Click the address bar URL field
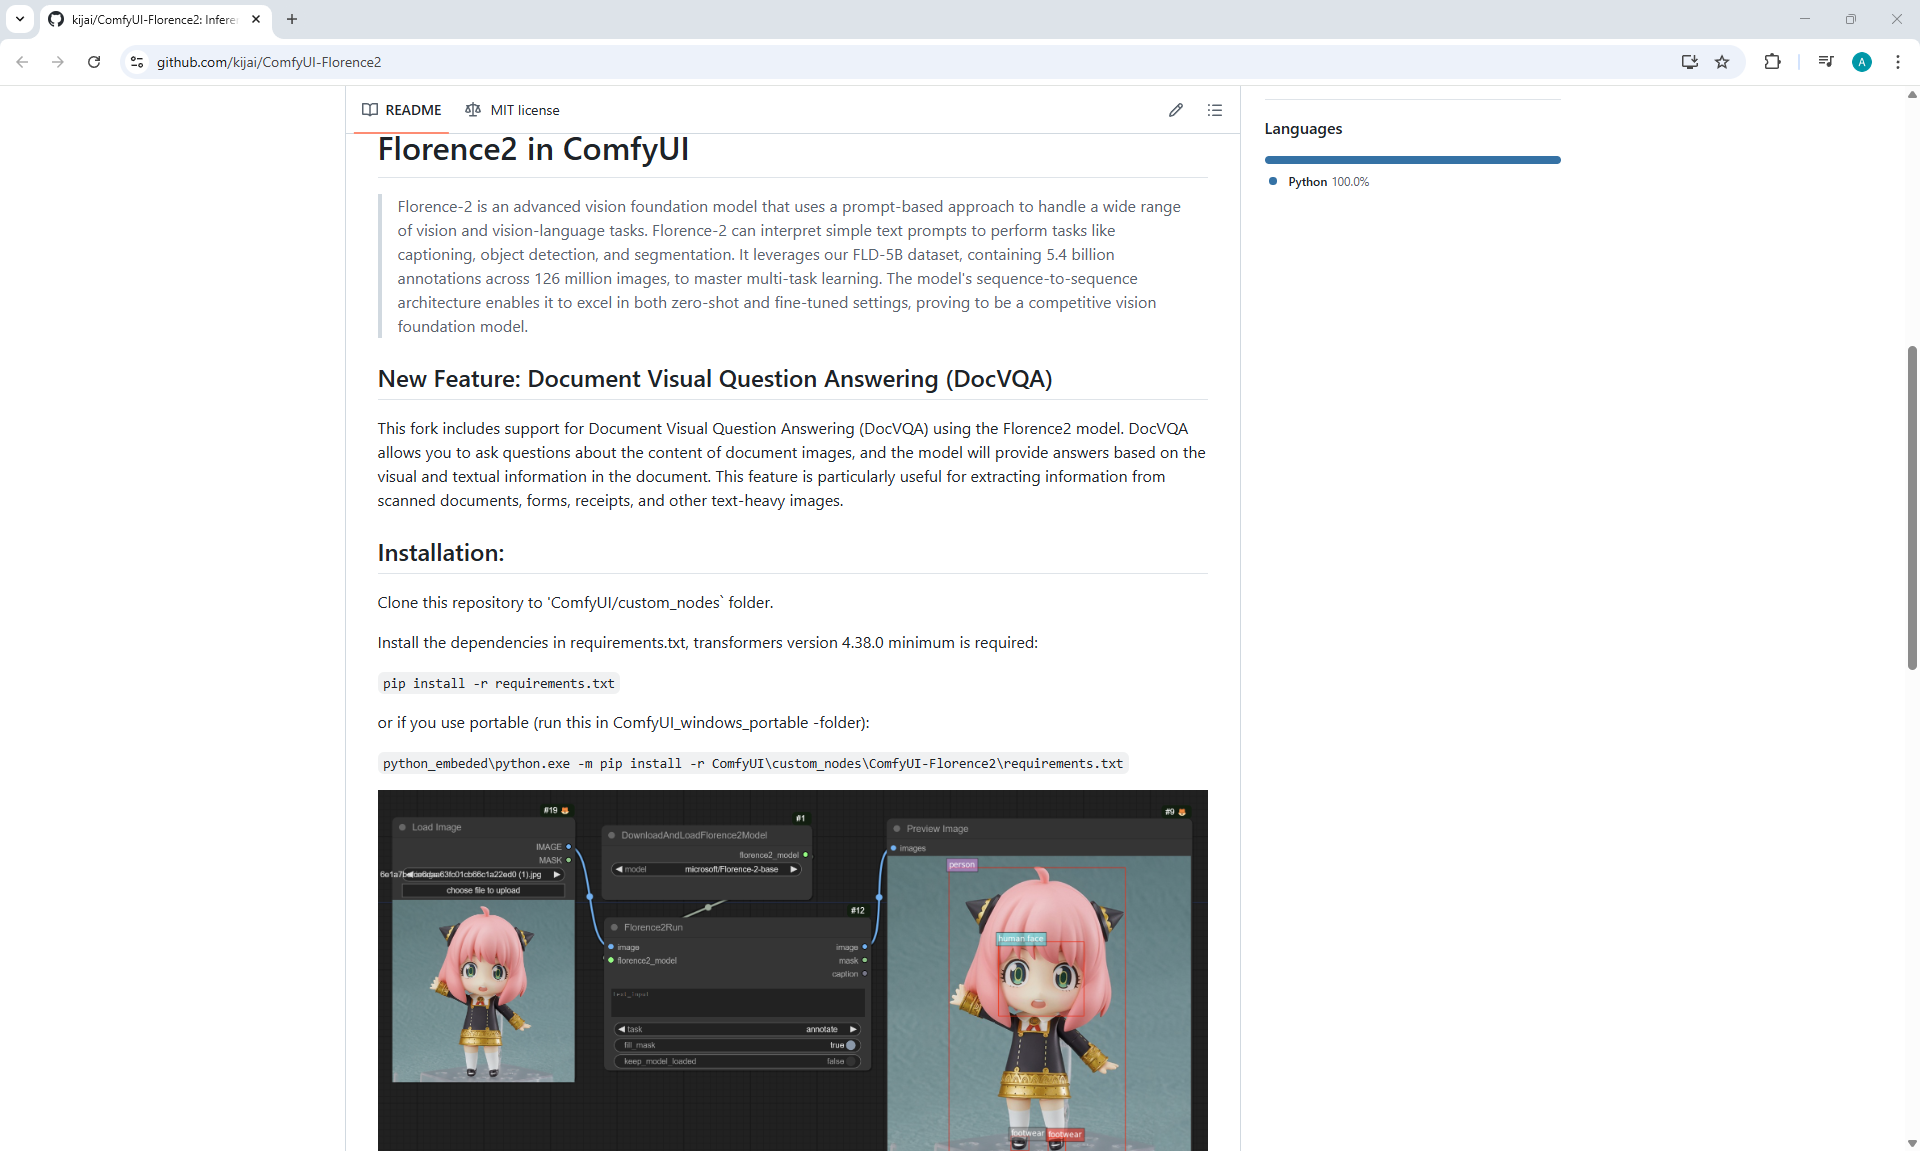 point(800,62)
